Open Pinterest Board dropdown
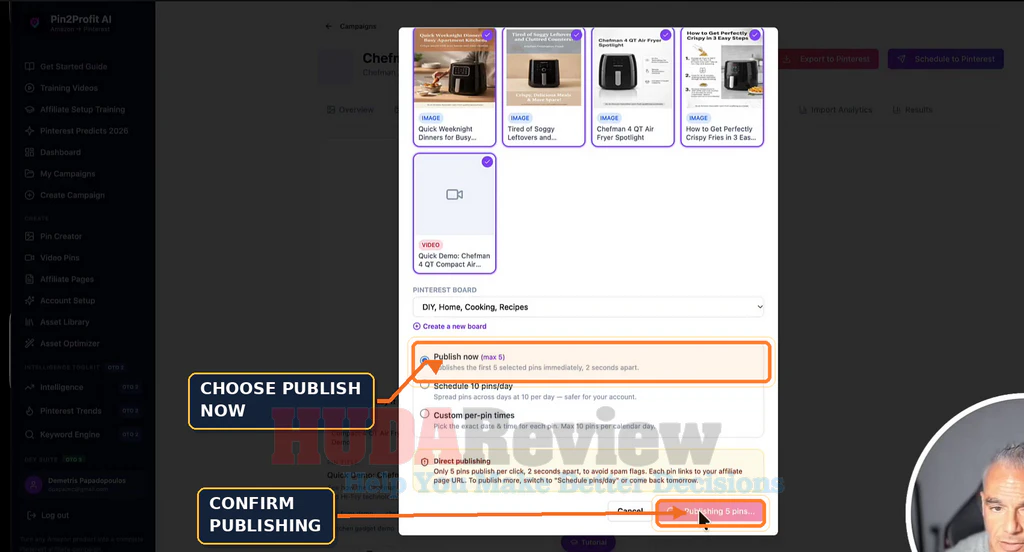This screenshot has height=552, width=1024. 588,307
